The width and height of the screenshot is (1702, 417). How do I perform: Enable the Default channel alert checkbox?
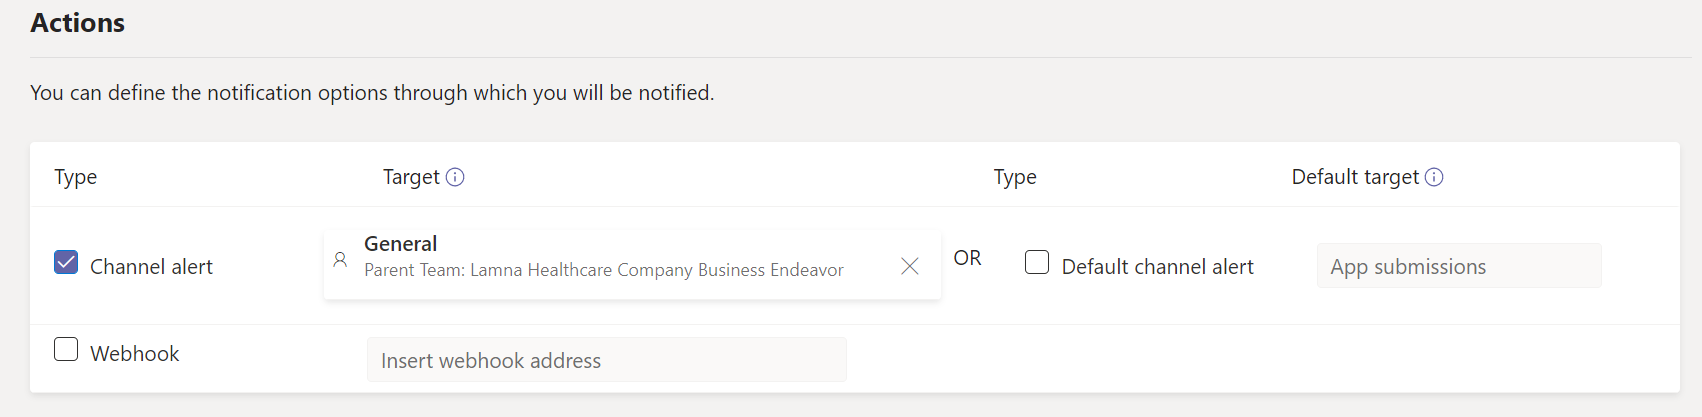[1037, 262]
